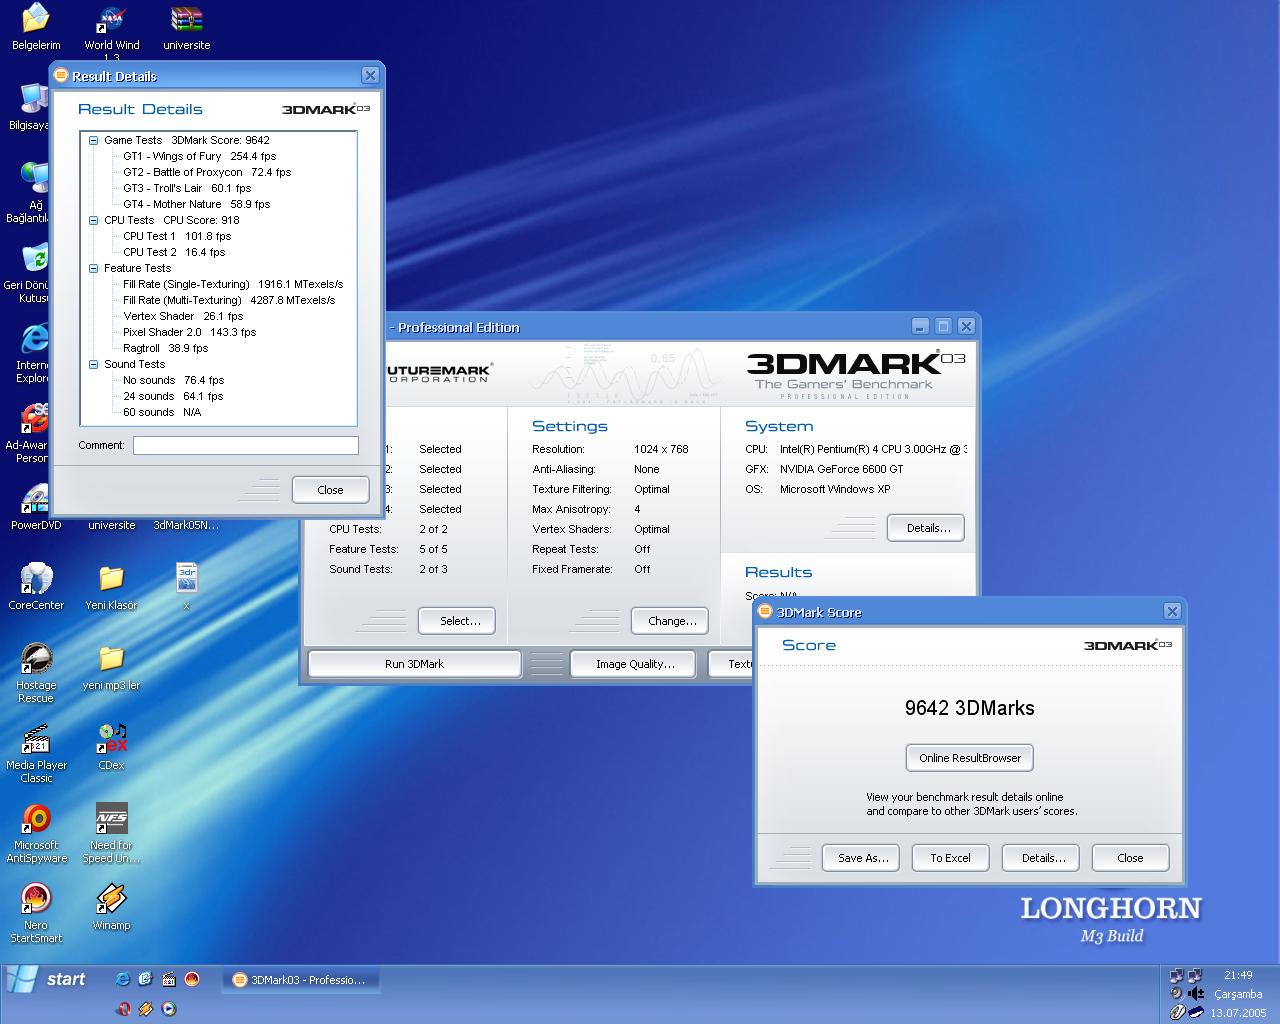Click the Result Details title bar icon
The image size is (1280, 1024).
[61, 75]
